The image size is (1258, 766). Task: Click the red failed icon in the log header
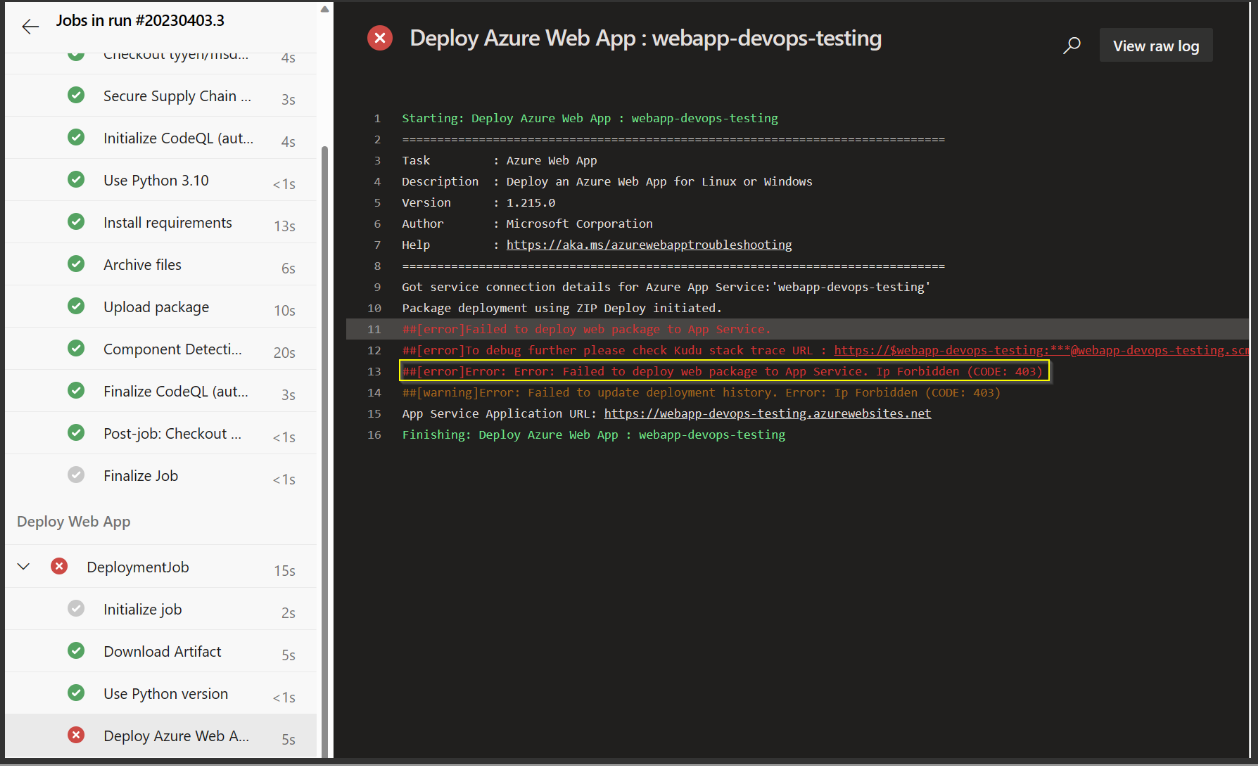pyautogui.click(x=380, y=38)
